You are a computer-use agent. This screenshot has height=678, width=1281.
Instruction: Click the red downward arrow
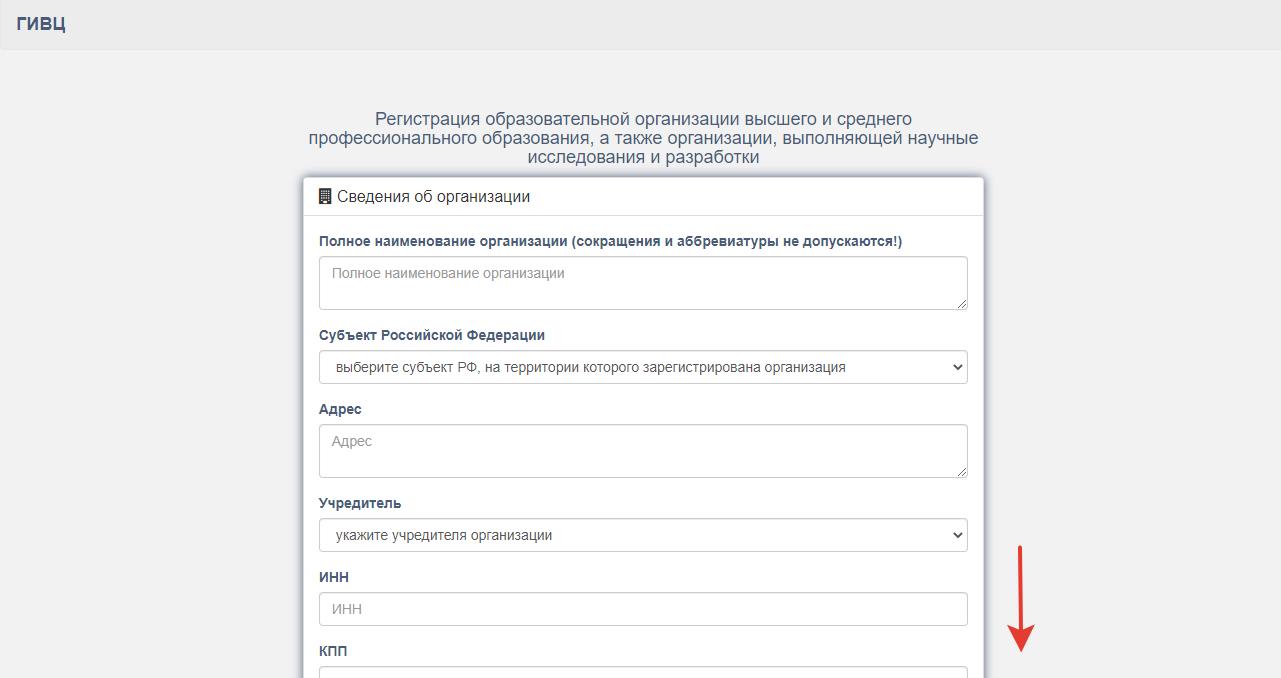click(1020, 600)
